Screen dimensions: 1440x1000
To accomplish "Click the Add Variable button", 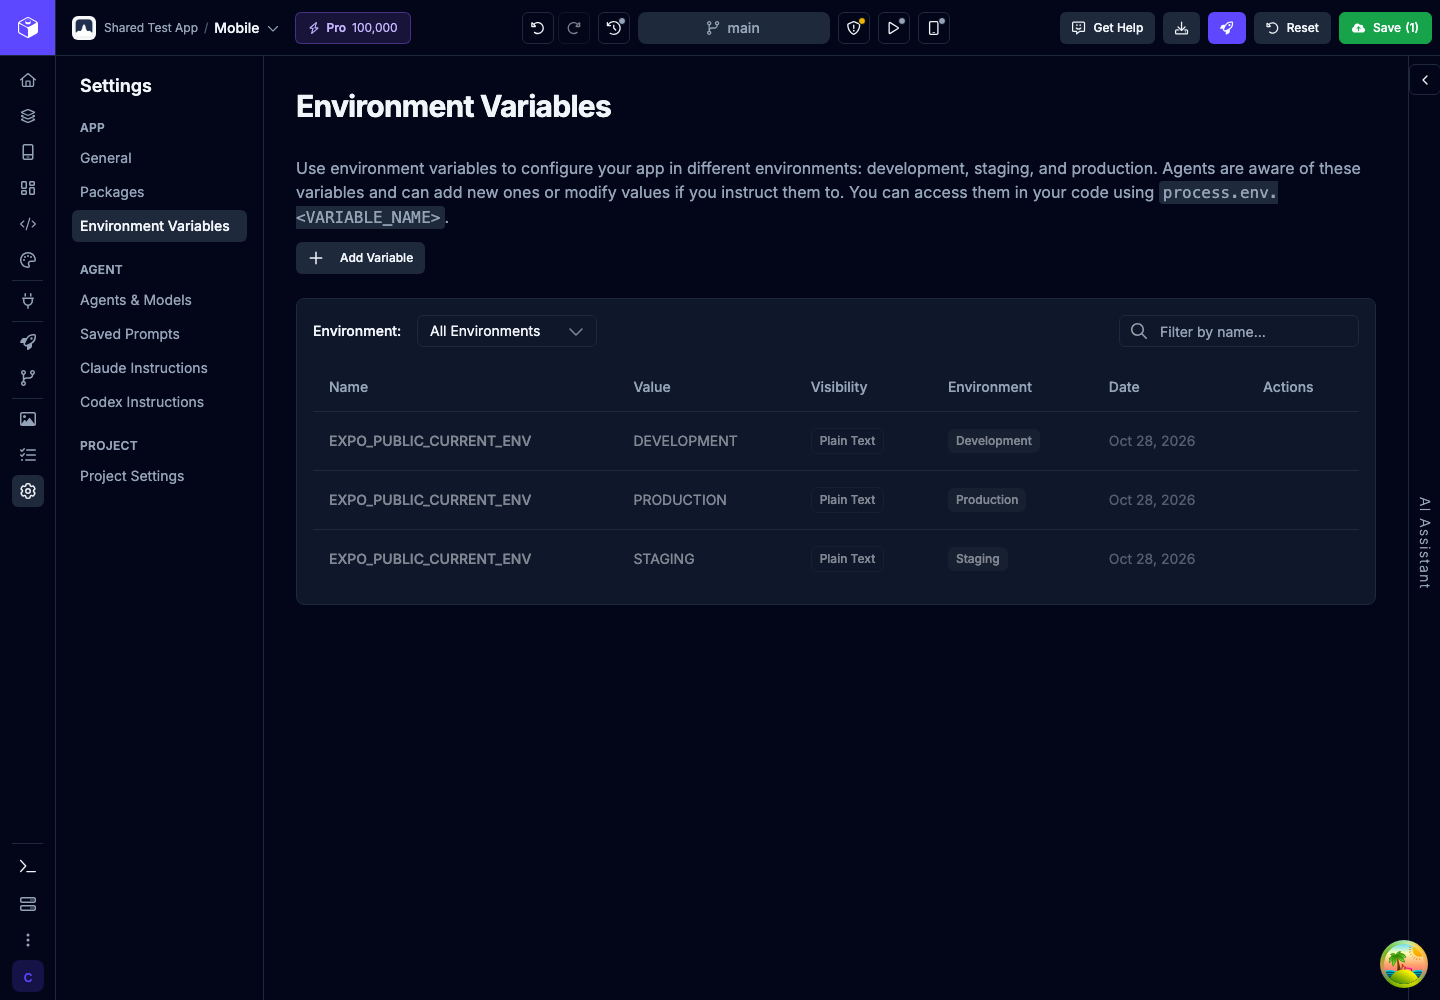I will coord(360,258).
